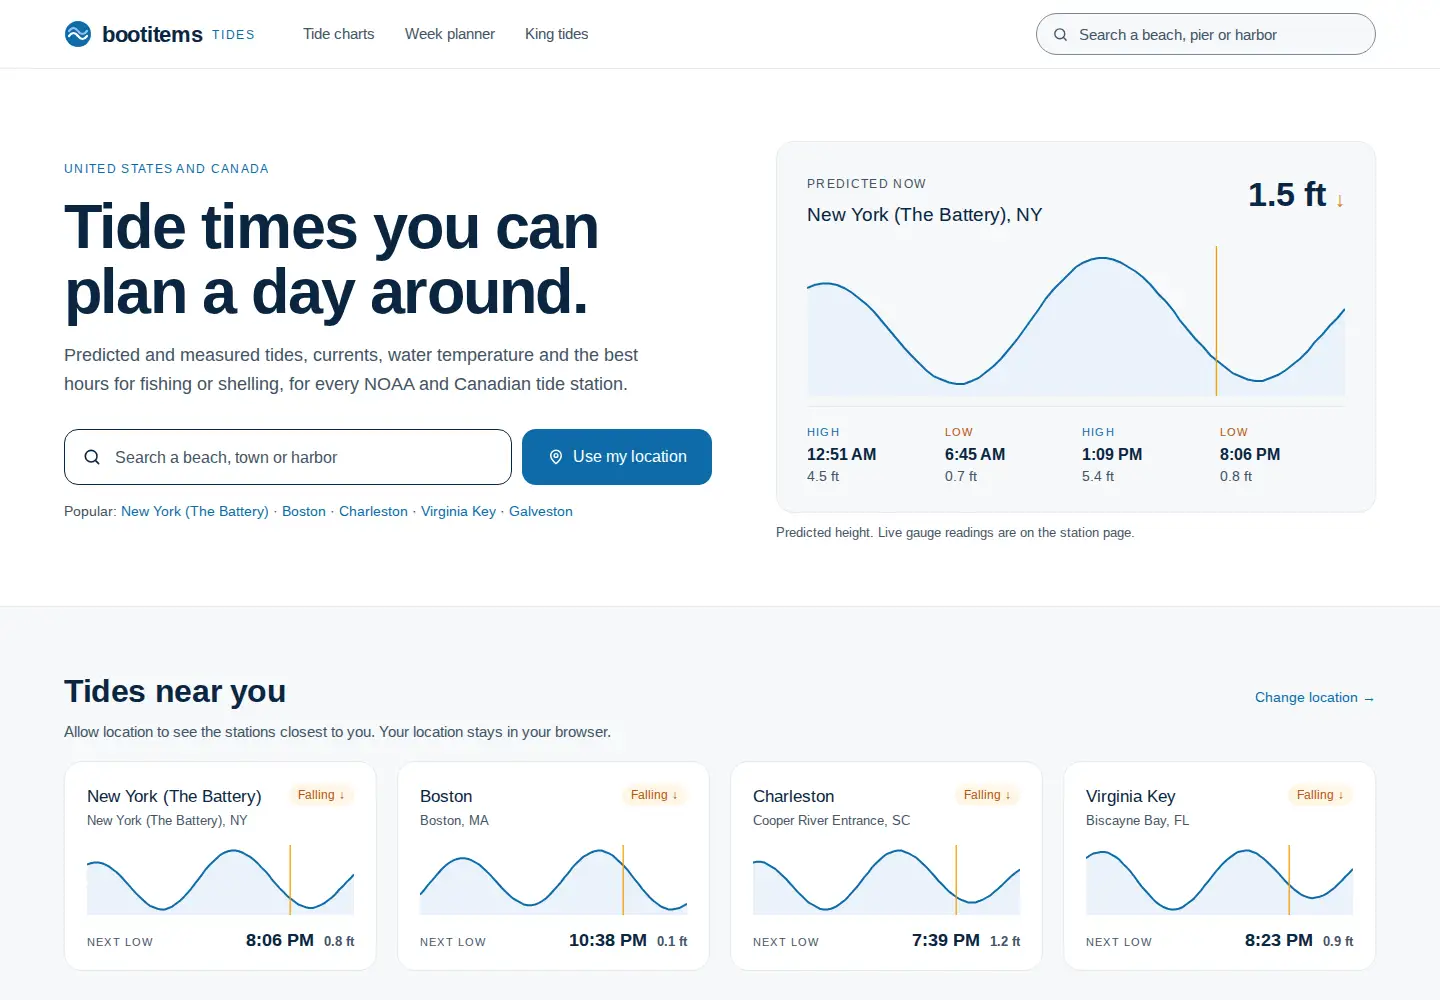Click the location pin icon on Use my location
Image resolution: width=1440 pixels, height=1000 pixels.
(x=556, y=457)
